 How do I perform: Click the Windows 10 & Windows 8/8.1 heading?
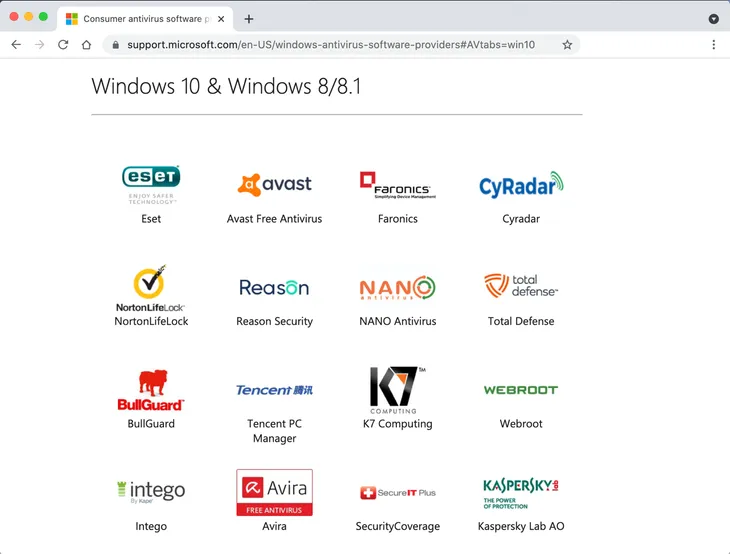click(x=226, y=86)
